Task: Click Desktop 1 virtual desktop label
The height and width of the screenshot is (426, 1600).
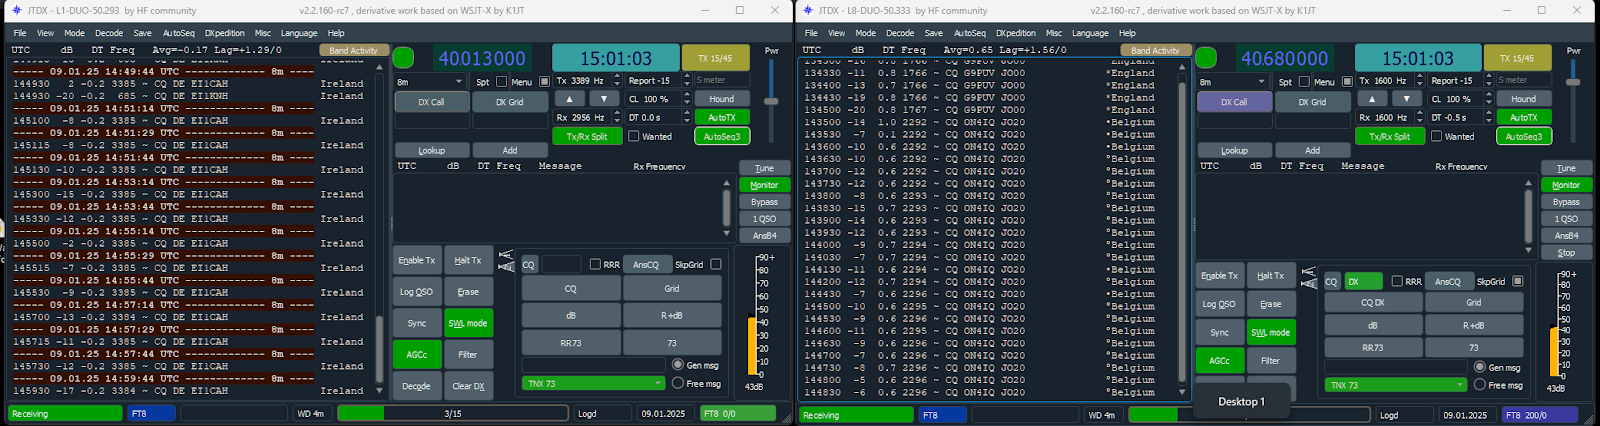Action: pos(1242,402)
